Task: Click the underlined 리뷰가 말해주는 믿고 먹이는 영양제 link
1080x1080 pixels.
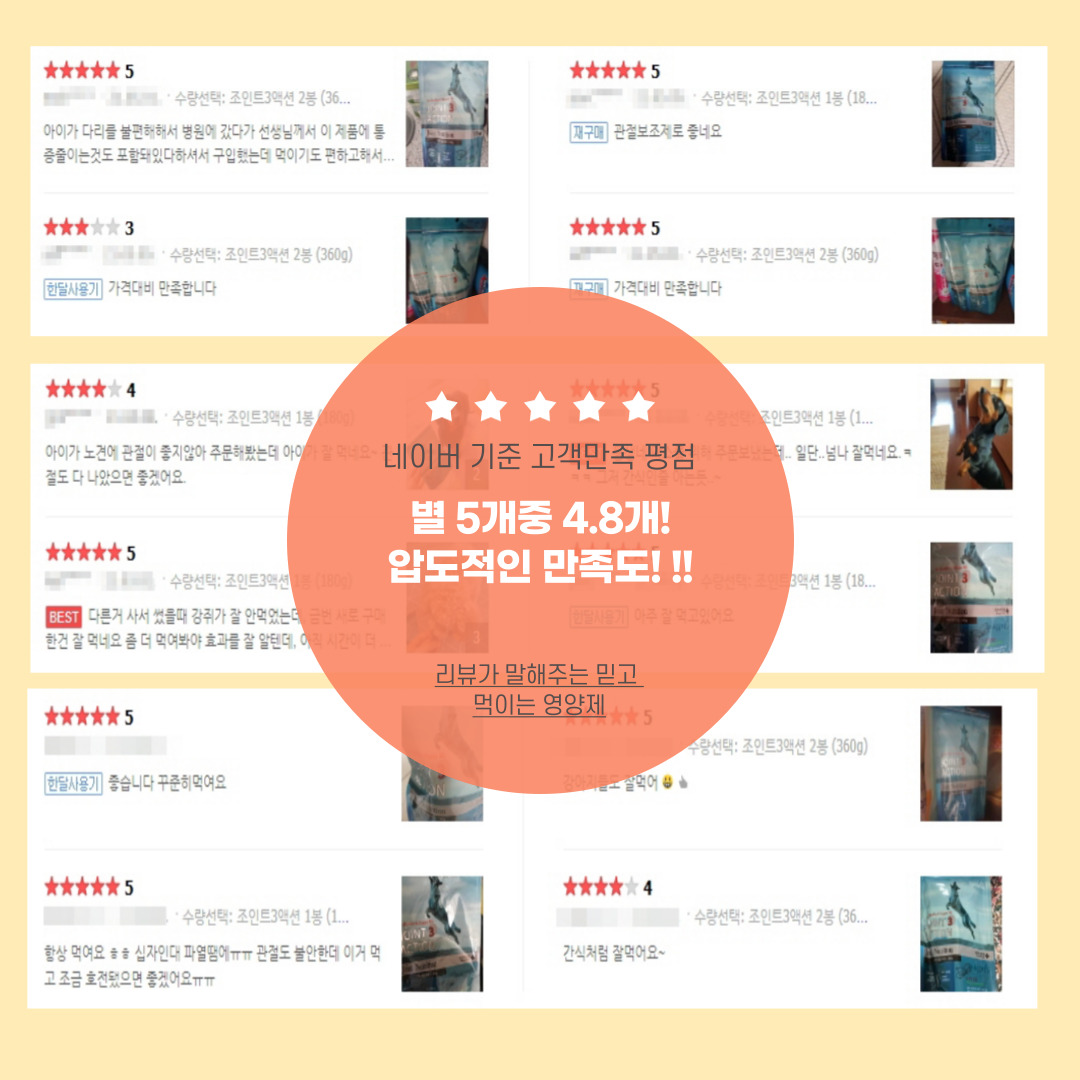Action: [x=539, y=689]
